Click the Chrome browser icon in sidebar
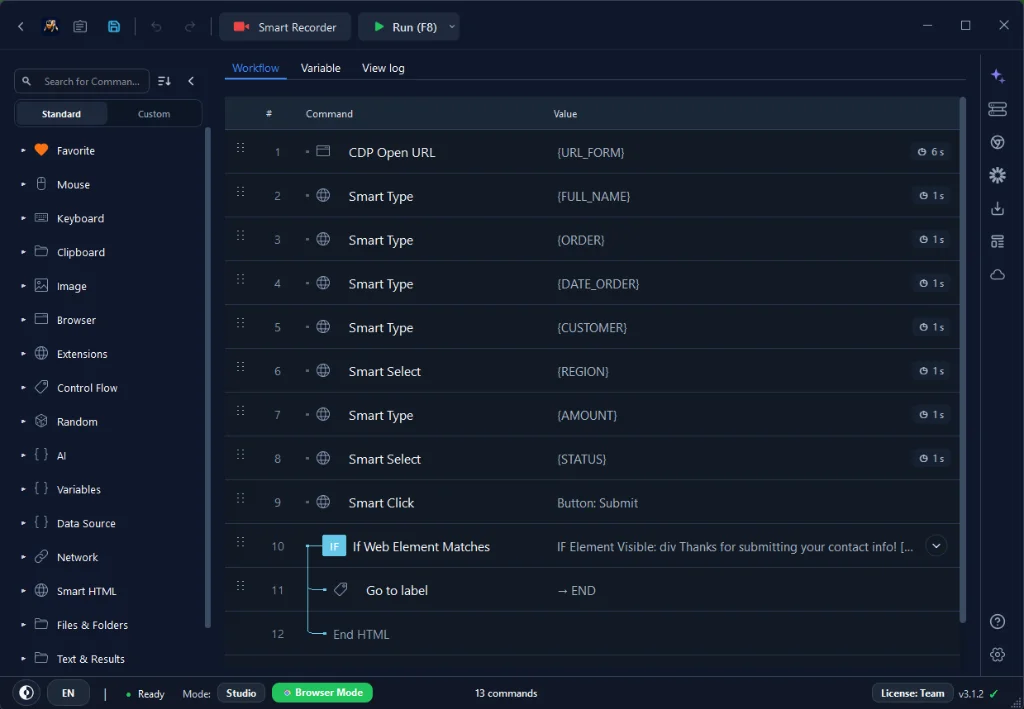This screenshot has height=709, width=1024. (997, 142)
